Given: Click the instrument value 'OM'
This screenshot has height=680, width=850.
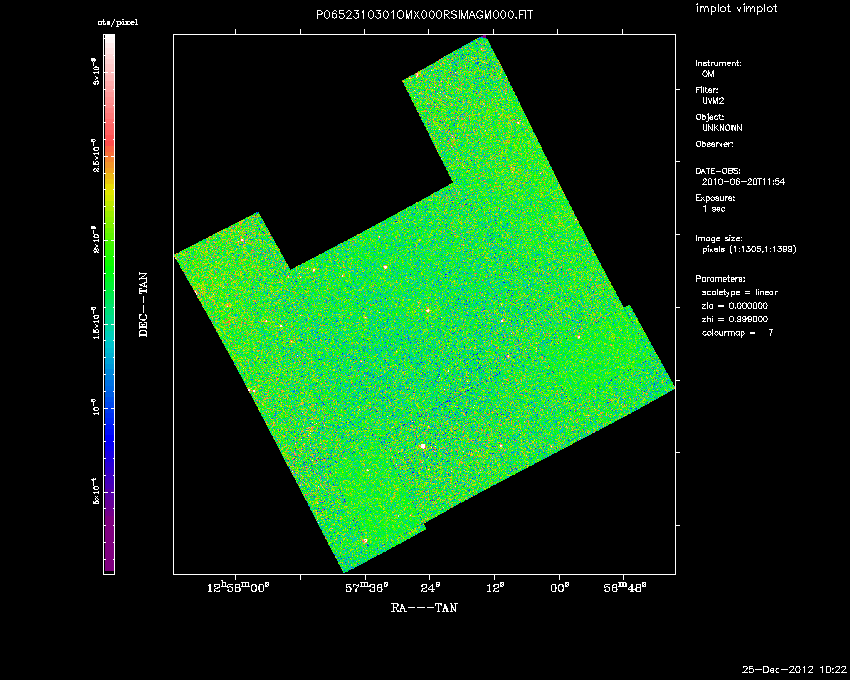Looking at the screenshot, I should (708, 74).
